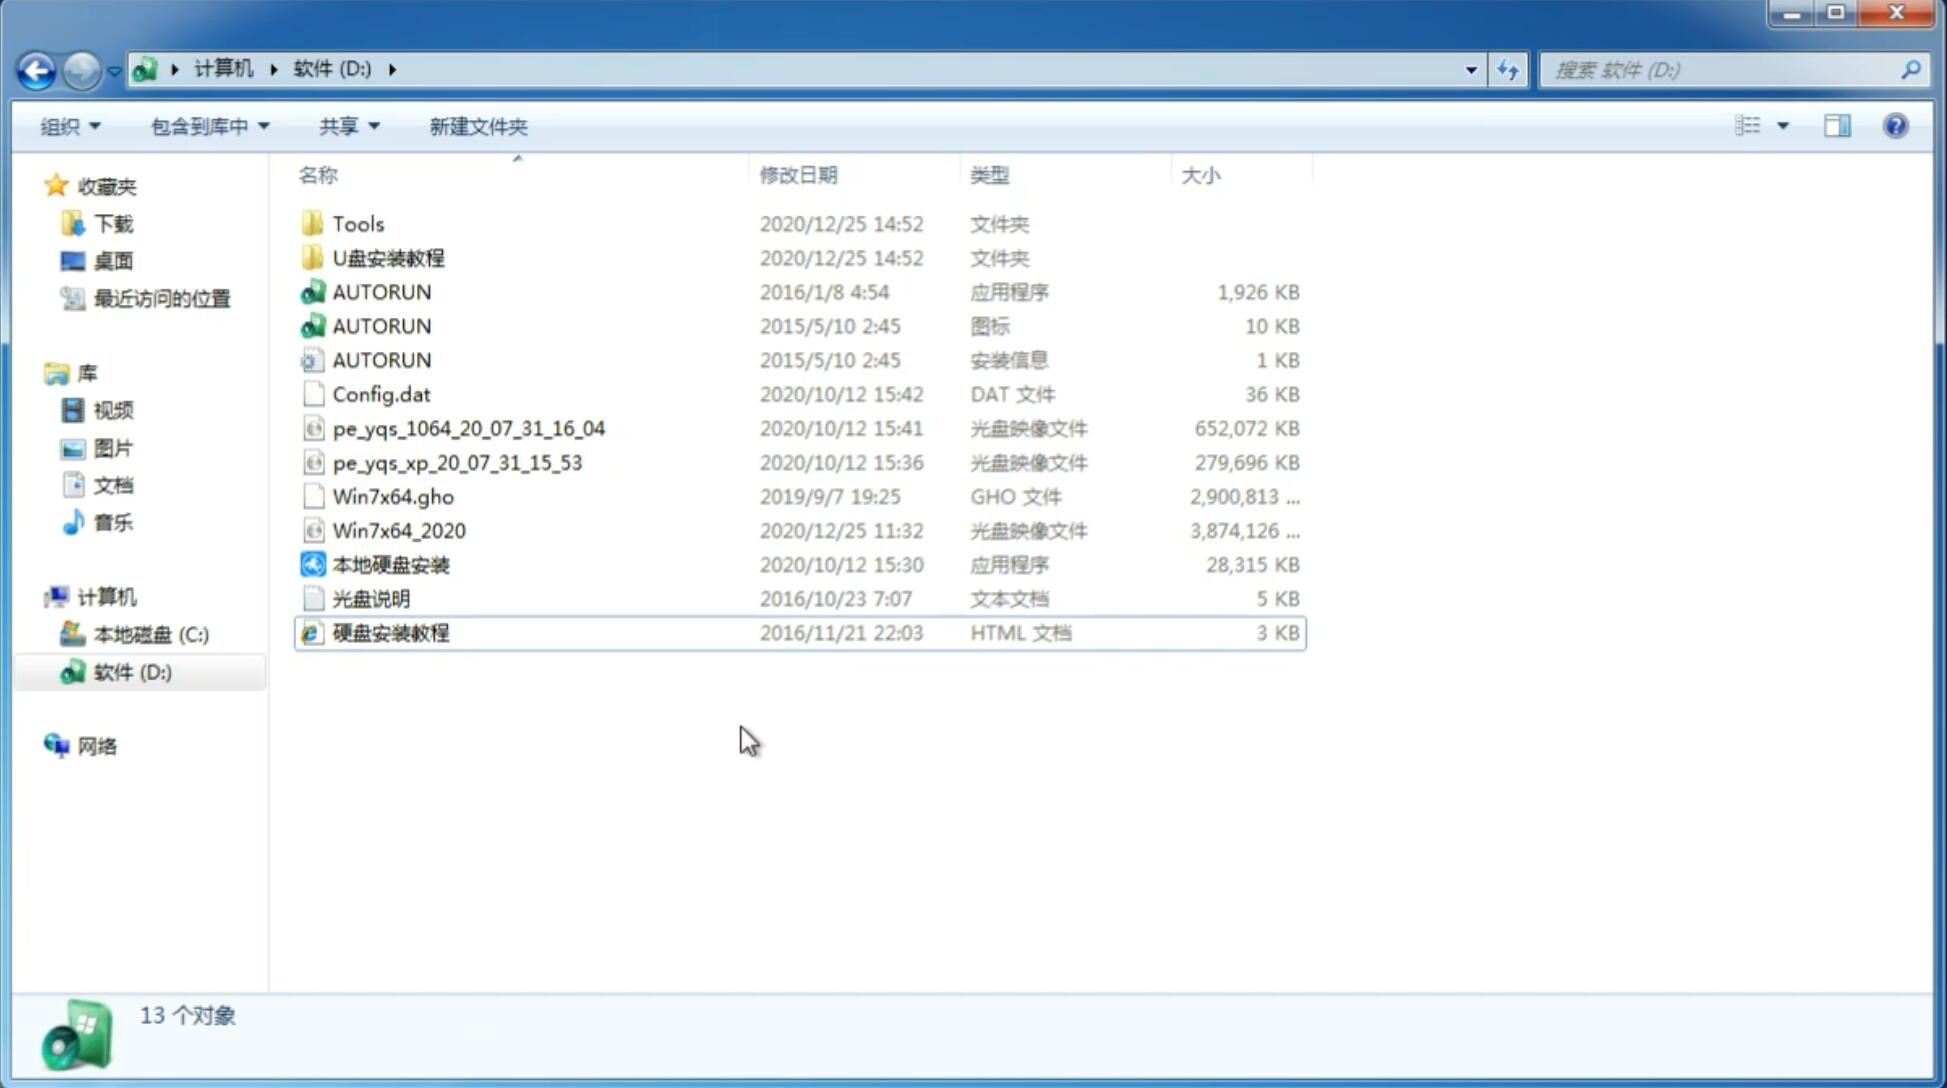Open Win7x64.gho Ghost file

coord(394,496)
